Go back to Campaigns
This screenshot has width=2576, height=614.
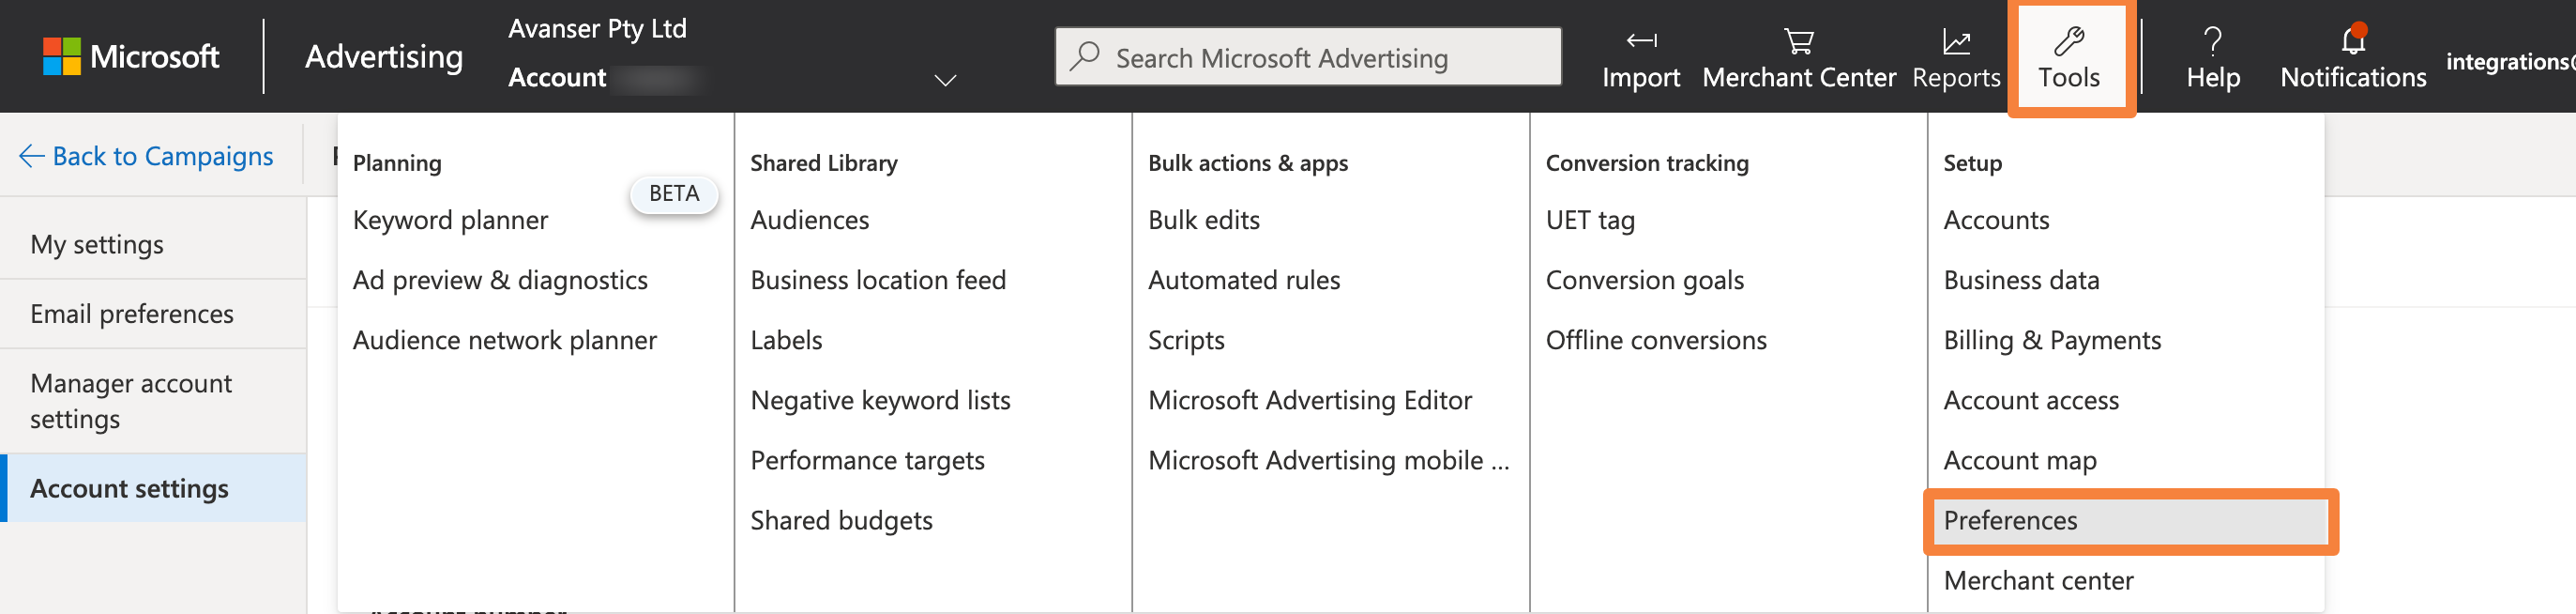(146, 156)
